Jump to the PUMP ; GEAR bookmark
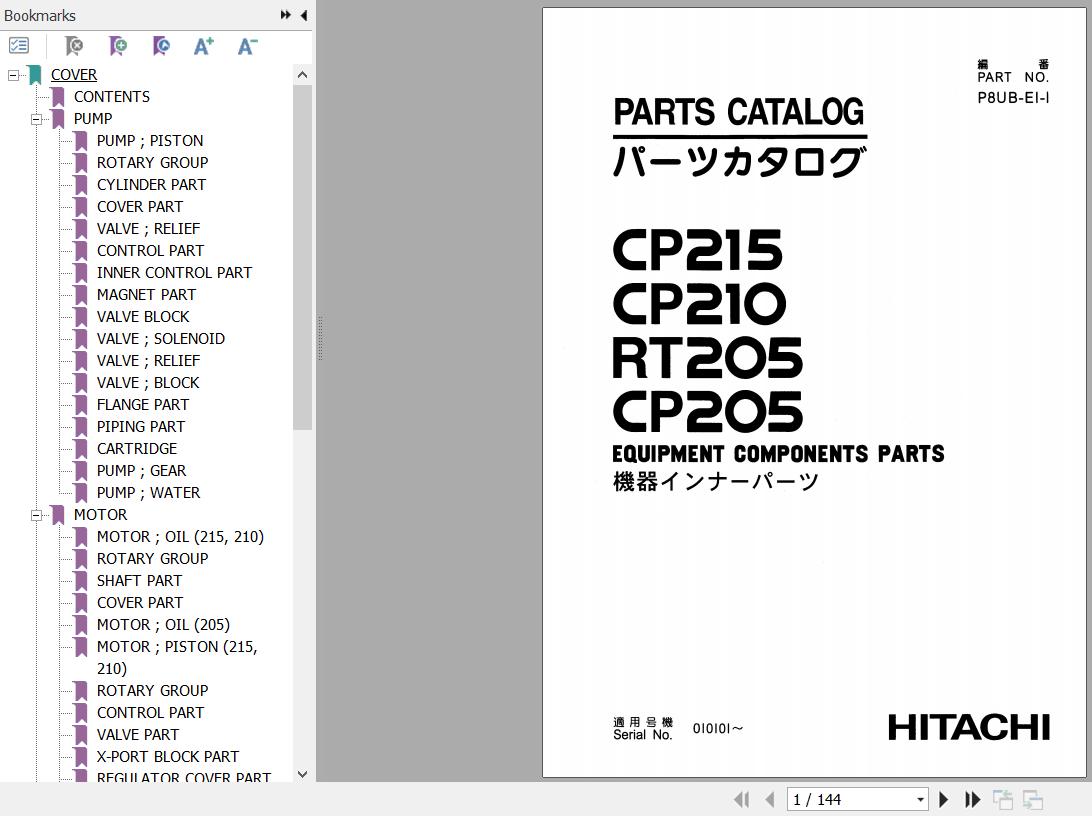Screen dimensions: 1092x816 coord(141,471)
